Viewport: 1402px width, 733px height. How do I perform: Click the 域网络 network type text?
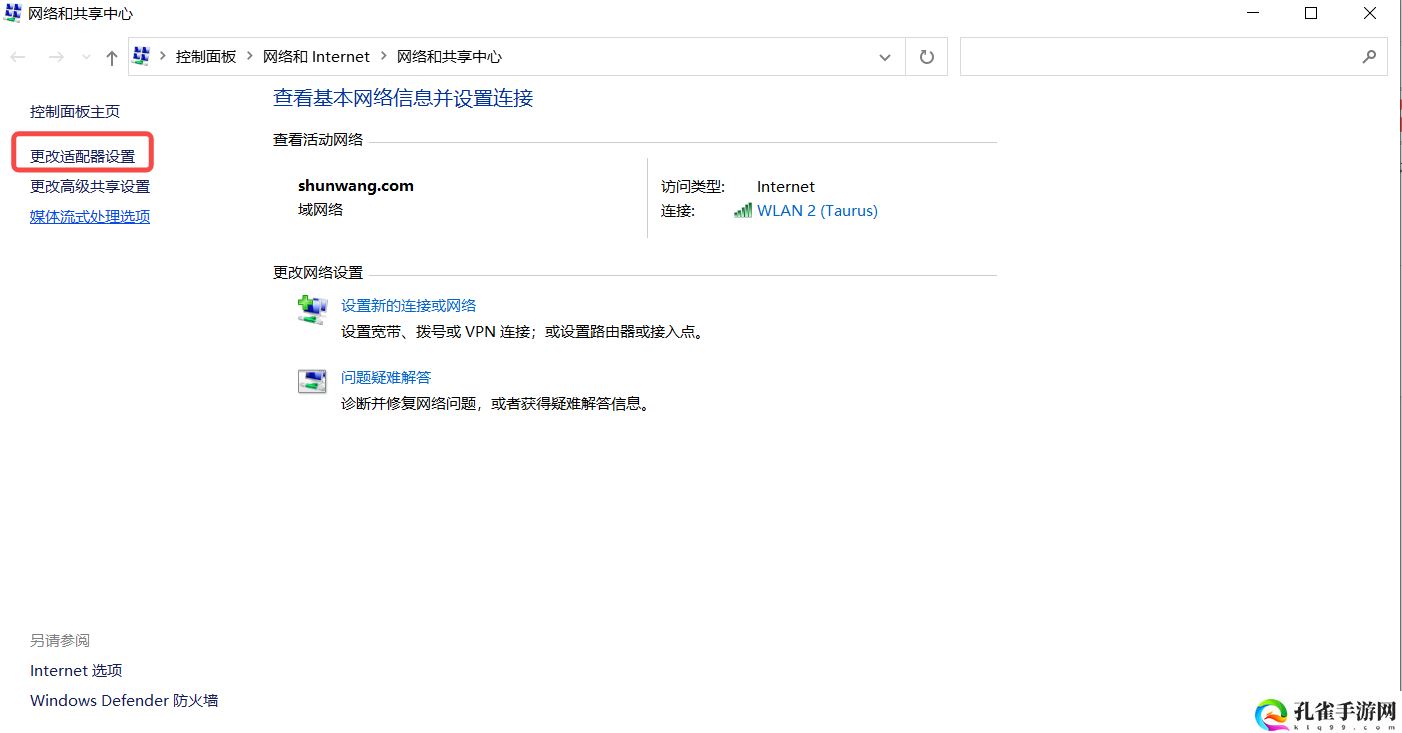(x=320, y=210)
